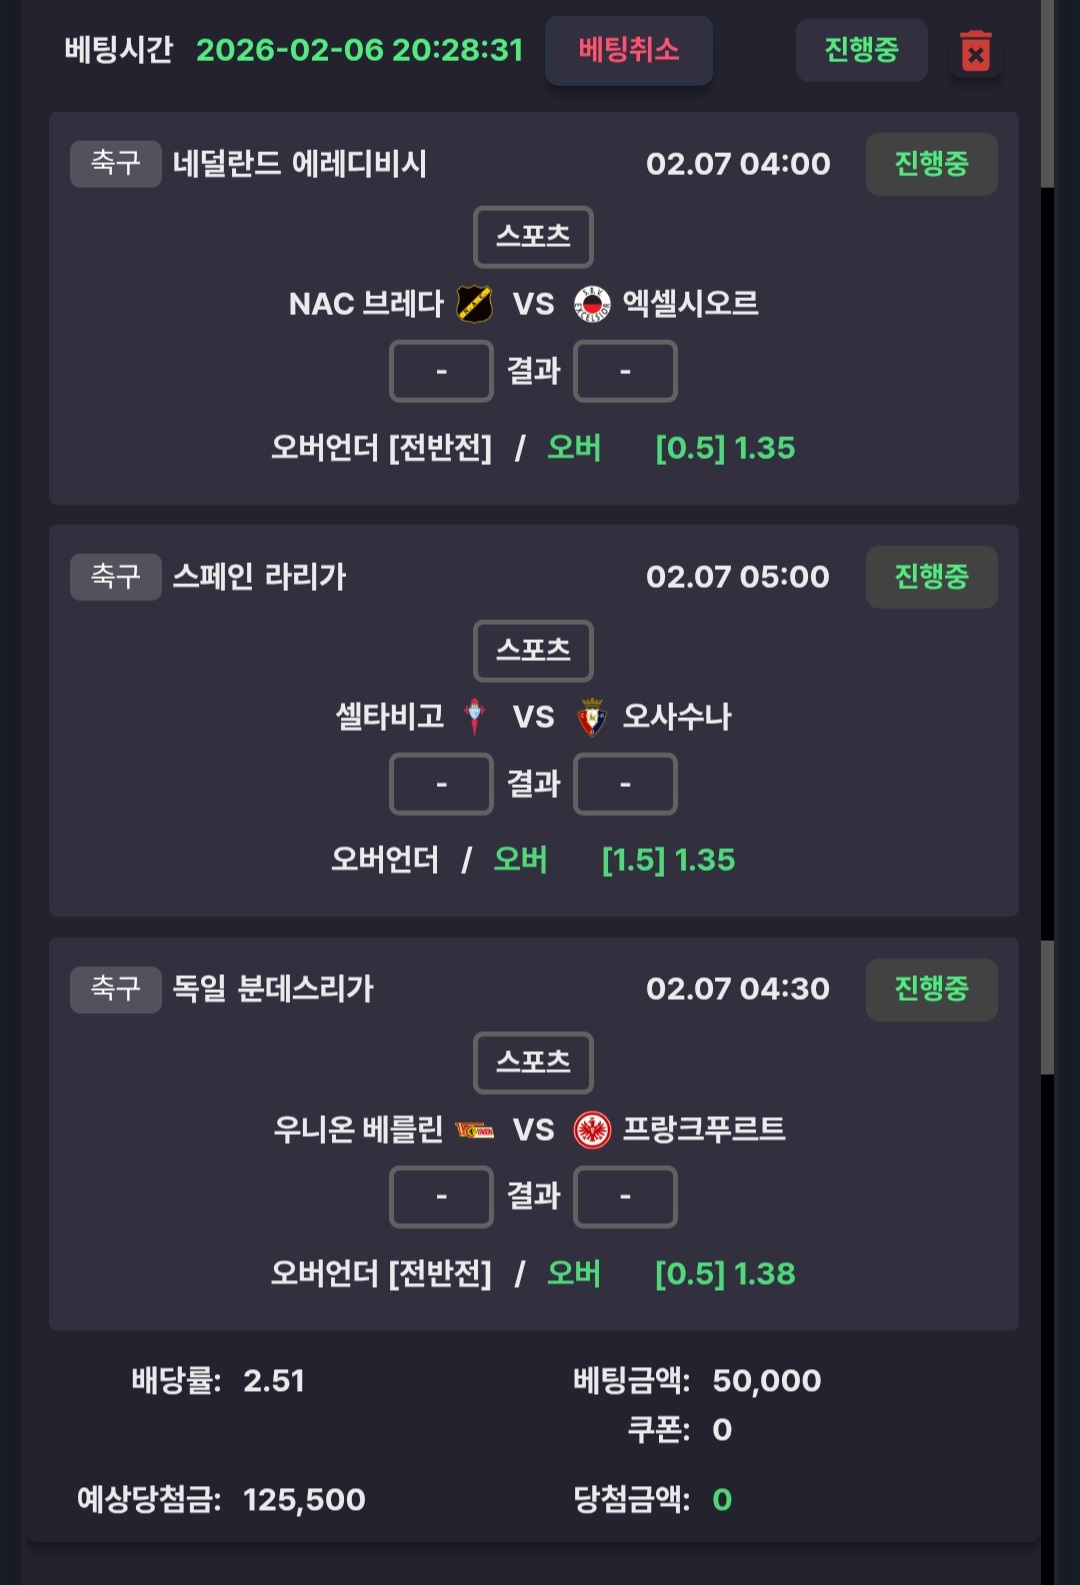Click the Osasuna team crest icon
The width and height of the screenshot is (1080, 1585).
click(592, 716)
